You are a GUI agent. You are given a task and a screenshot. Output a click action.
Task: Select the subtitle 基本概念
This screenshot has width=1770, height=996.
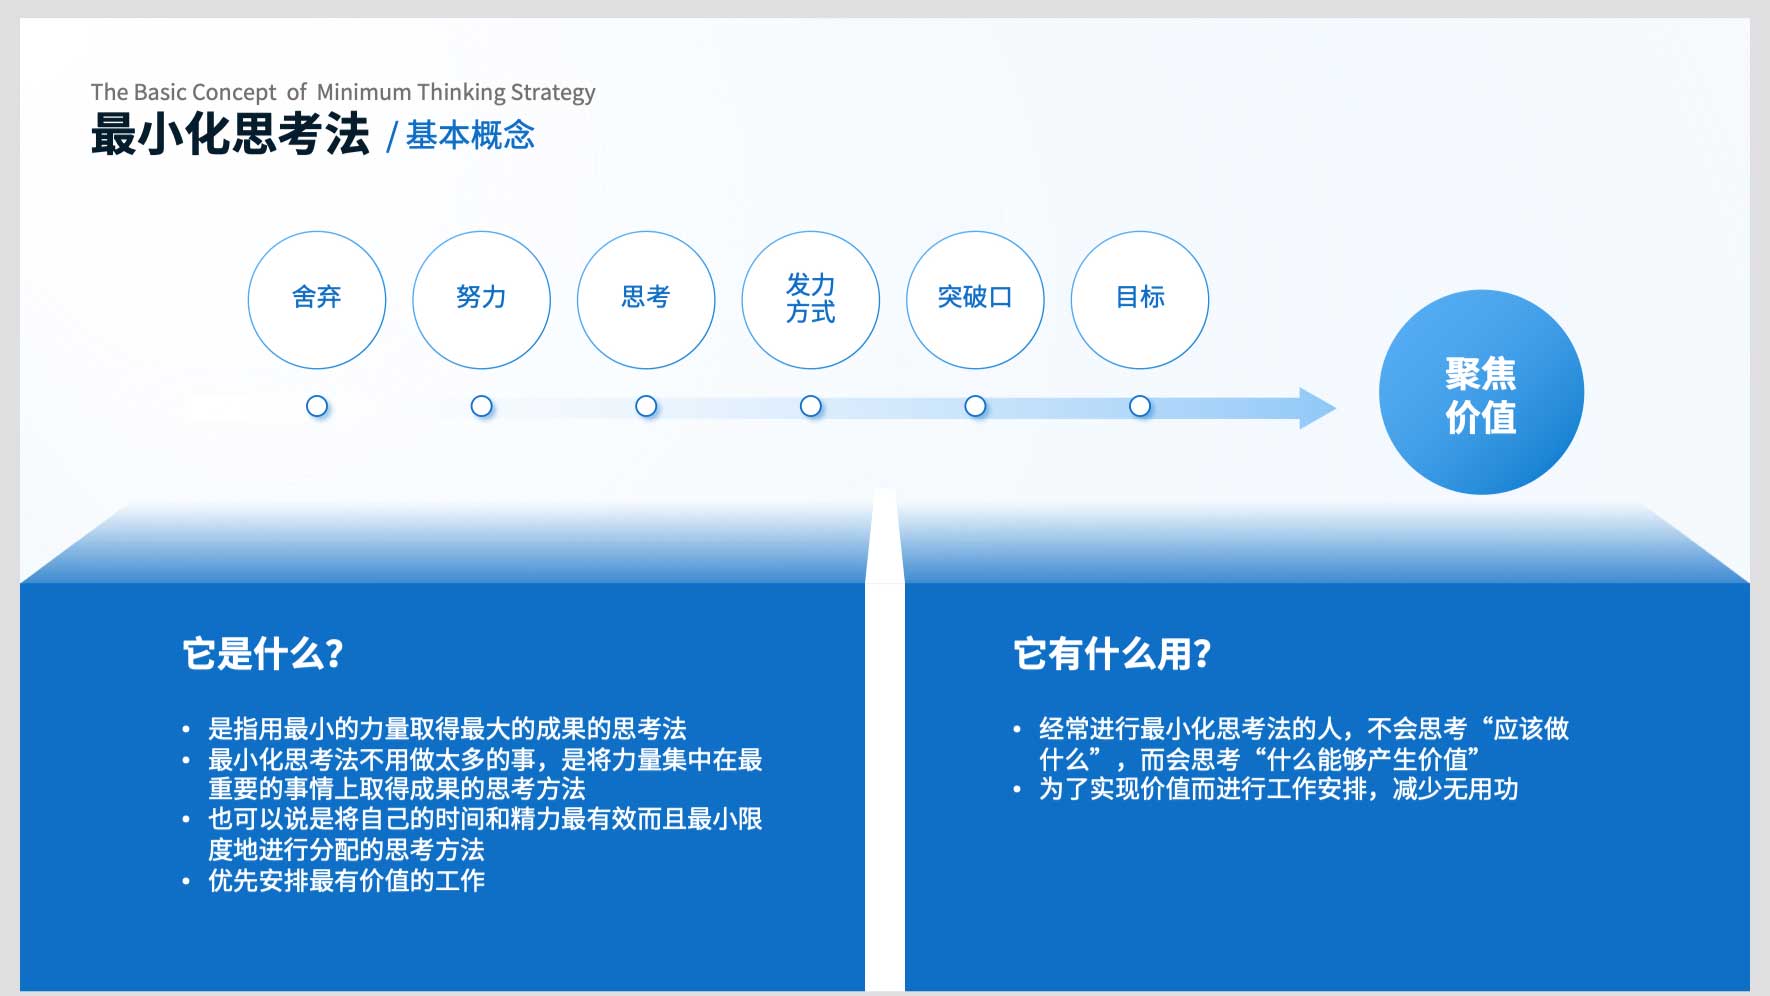pyautogui.click(x=470, y=135)
